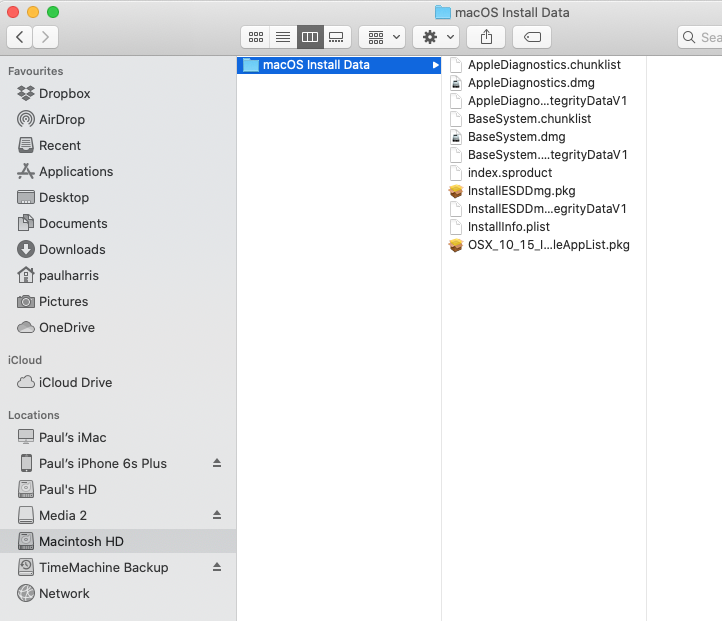Open the Action gear menu
Screen dimensions: 722x621
(x=436, y=37)
